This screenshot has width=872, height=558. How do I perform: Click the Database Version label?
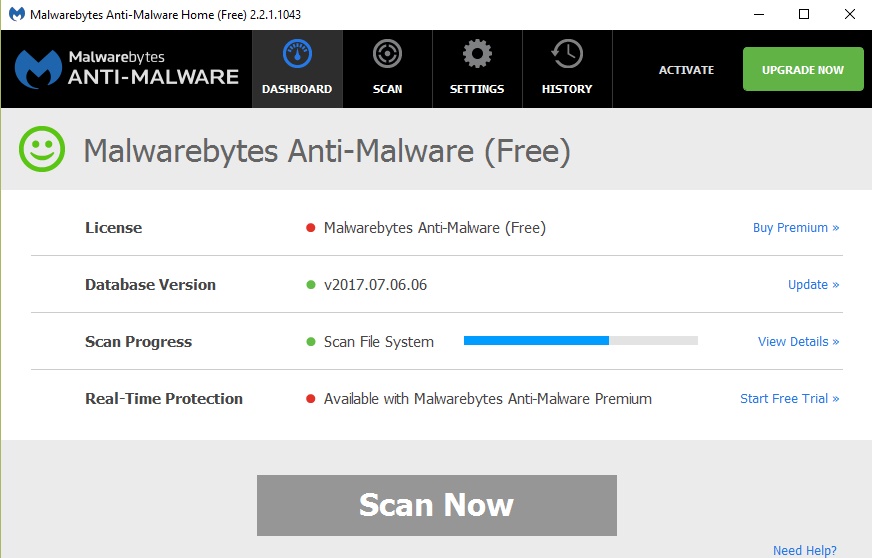[150, 285]
